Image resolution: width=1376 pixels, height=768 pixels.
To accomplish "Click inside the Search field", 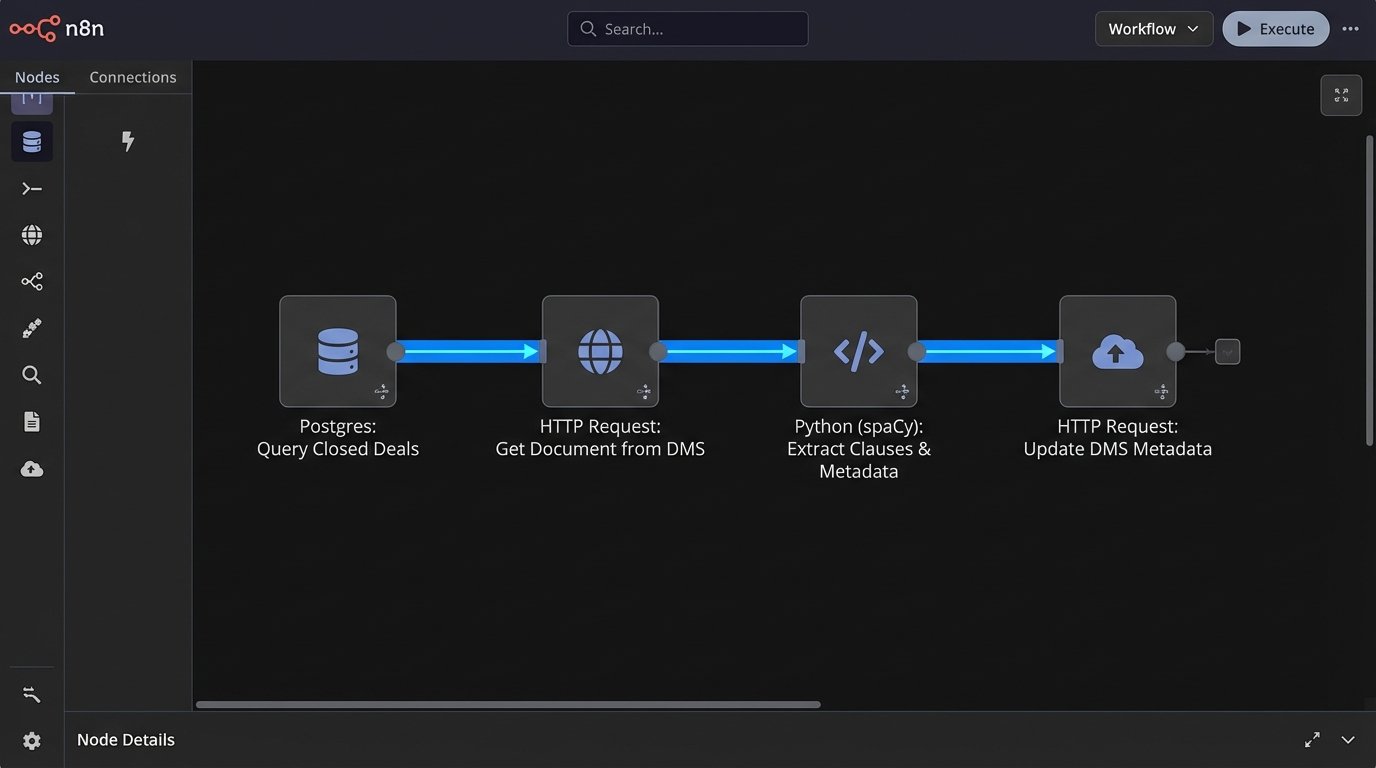I will click(687, 29).
